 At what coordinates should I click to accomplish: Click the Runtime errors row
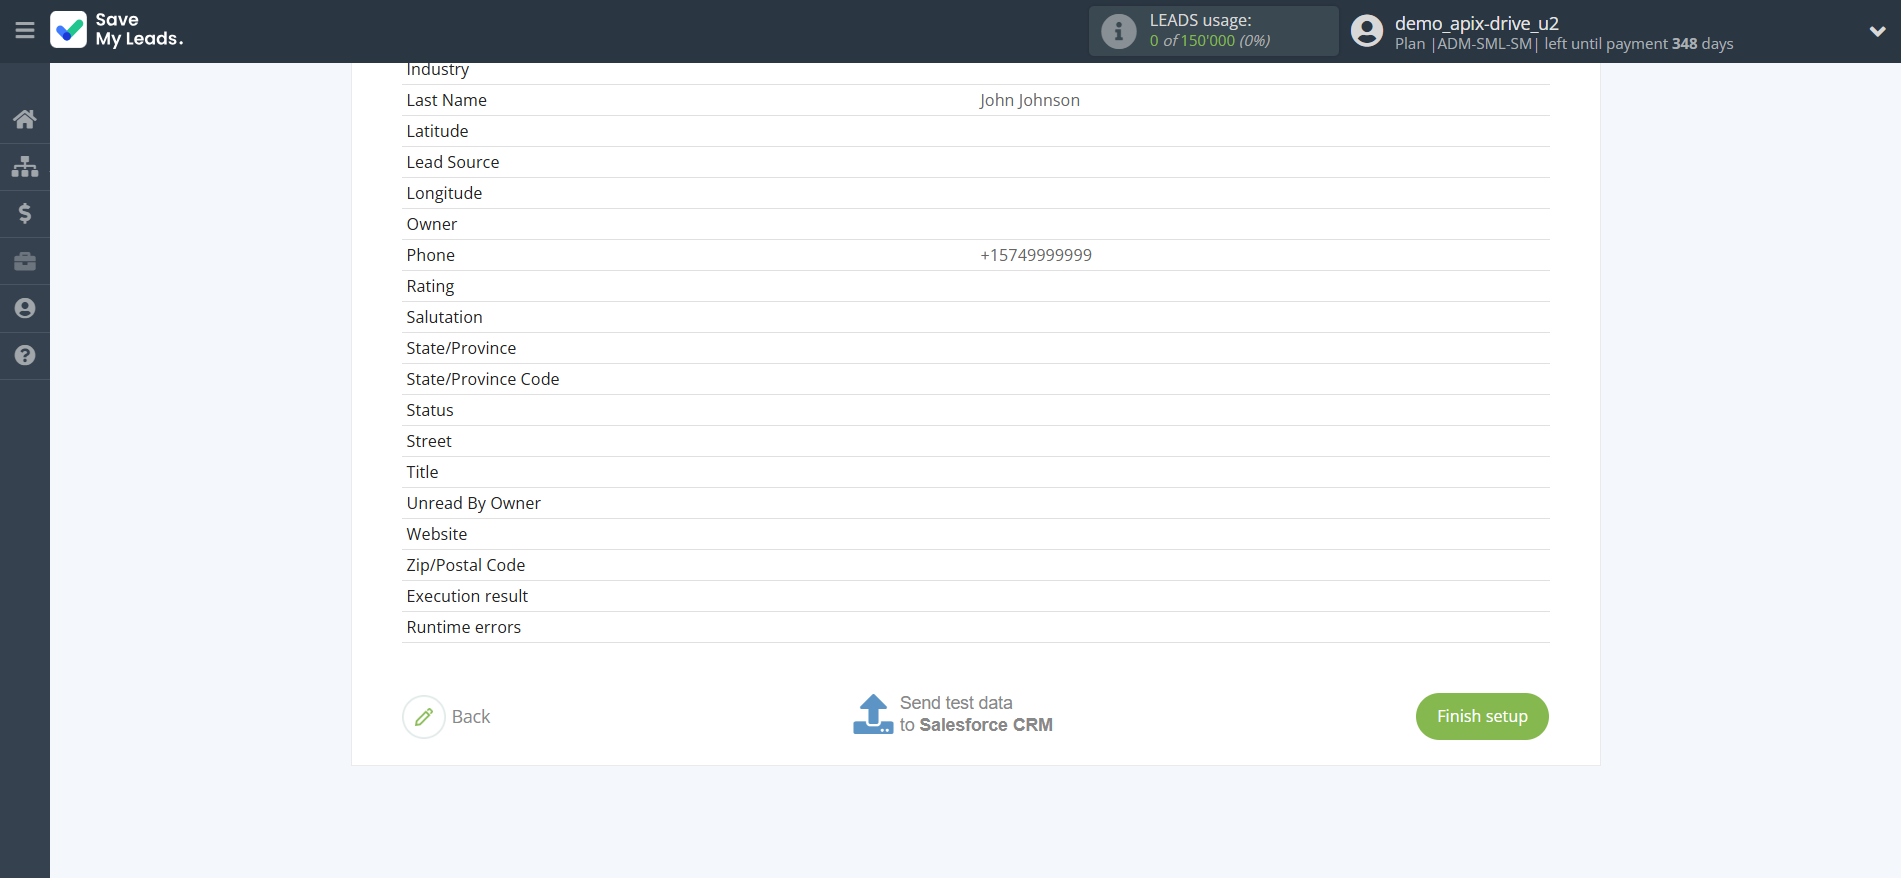[x=463, y=627]
